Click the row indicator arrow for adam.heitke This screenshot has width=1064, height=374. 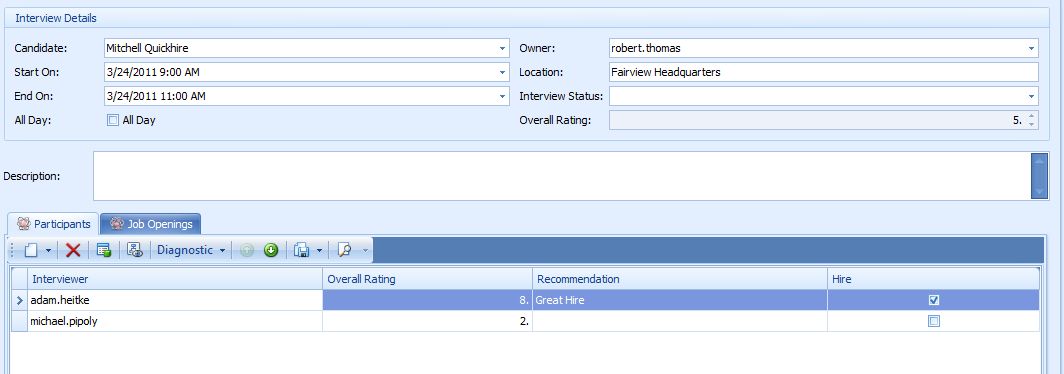(x=20, y=300)
